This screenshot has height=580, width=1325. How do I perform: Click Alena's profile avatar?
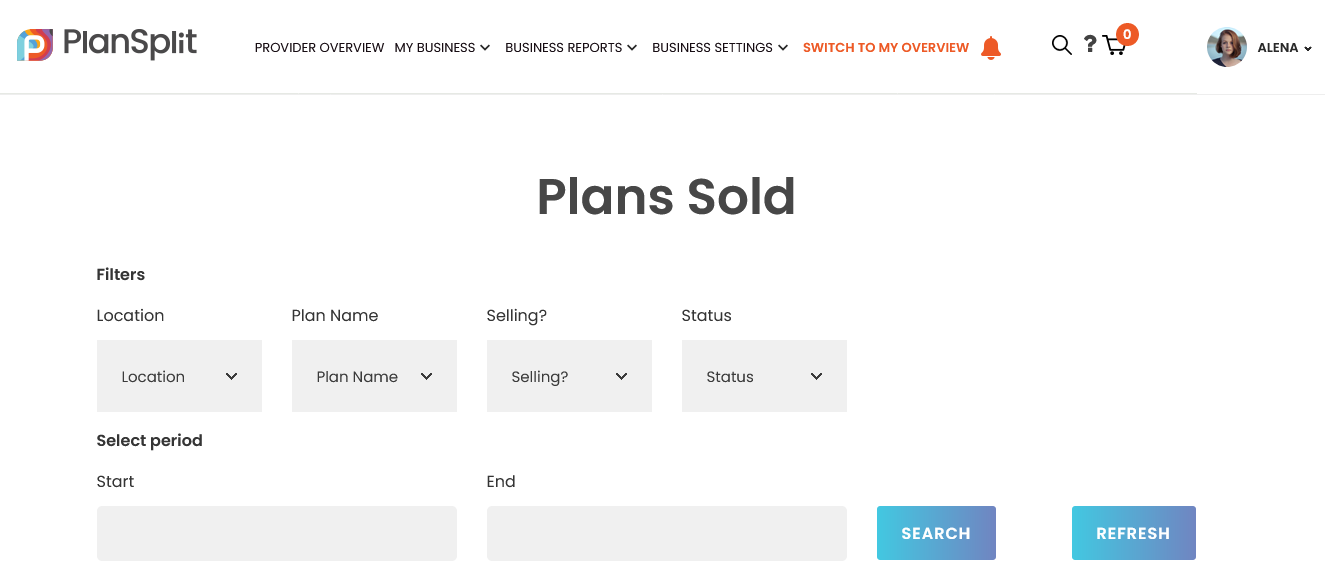coord(1226,47)
